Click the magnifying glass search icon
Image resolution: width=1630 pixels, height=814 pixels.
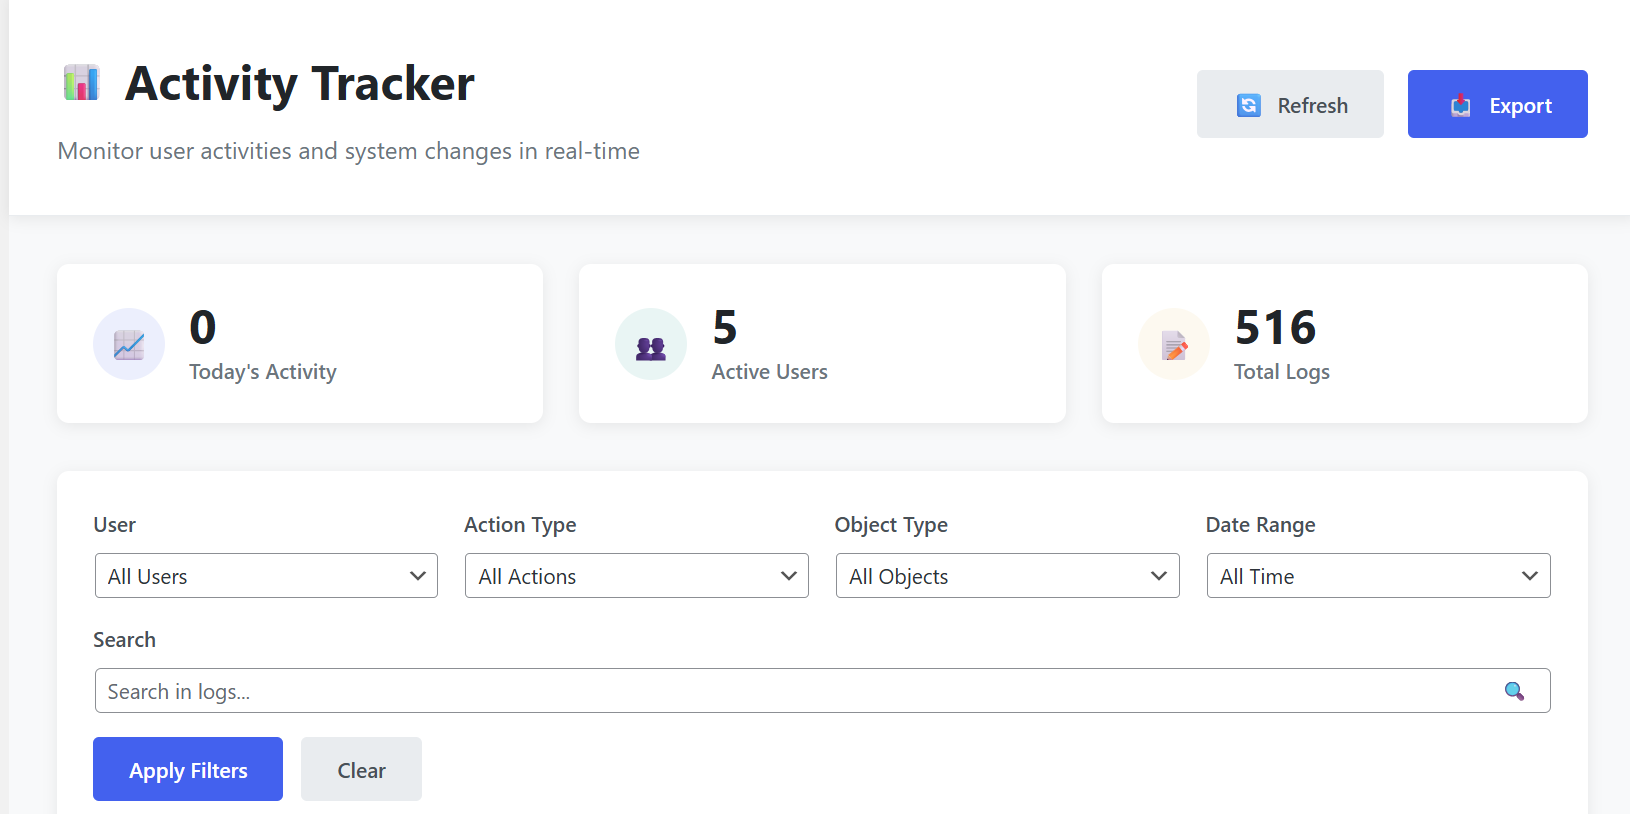(1513, 690)
